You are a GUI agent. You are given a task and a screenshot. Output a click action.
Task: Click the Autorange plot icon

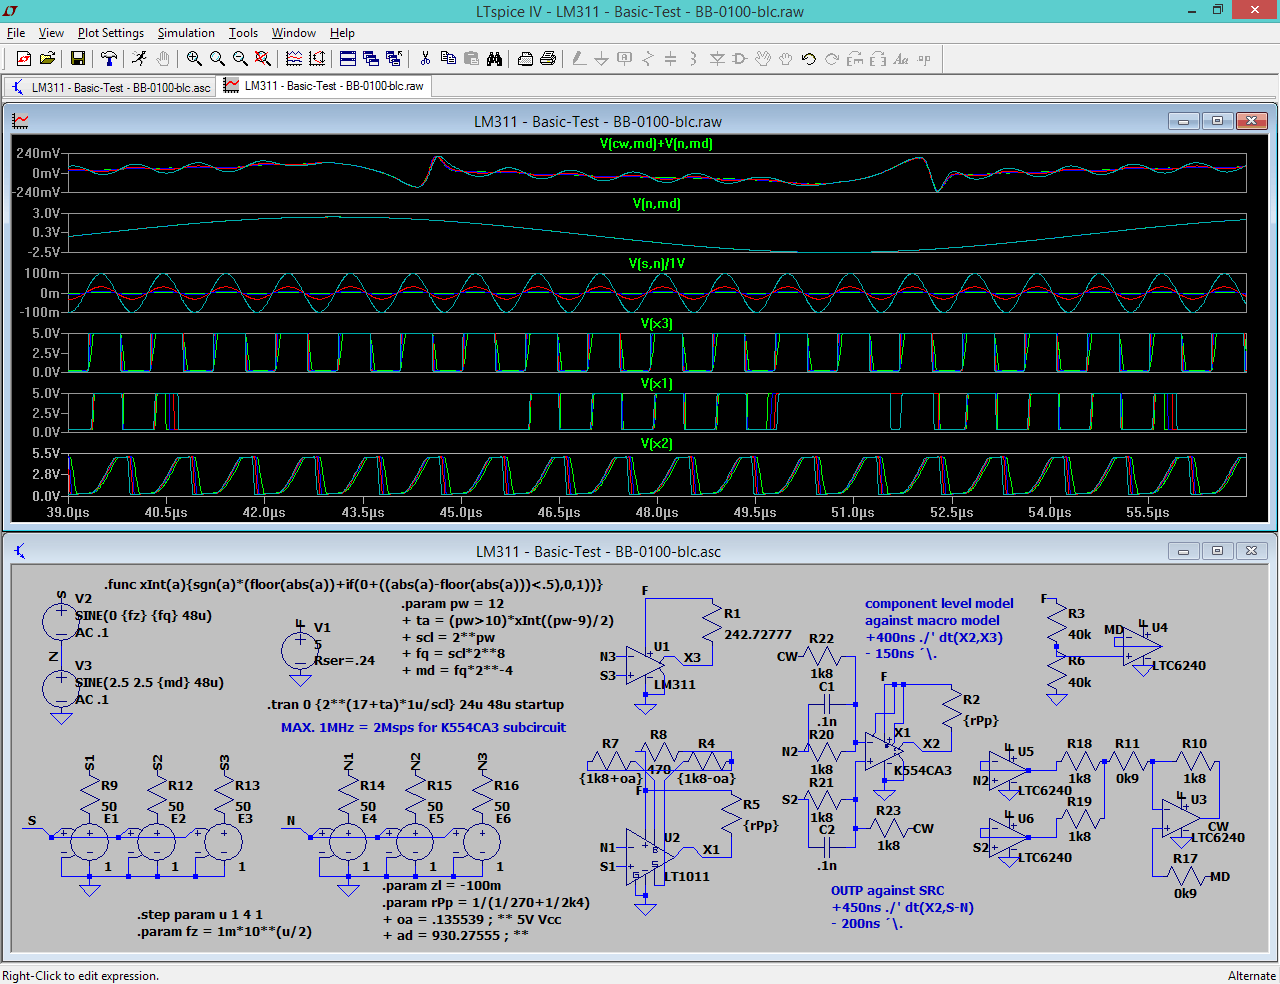317,59
